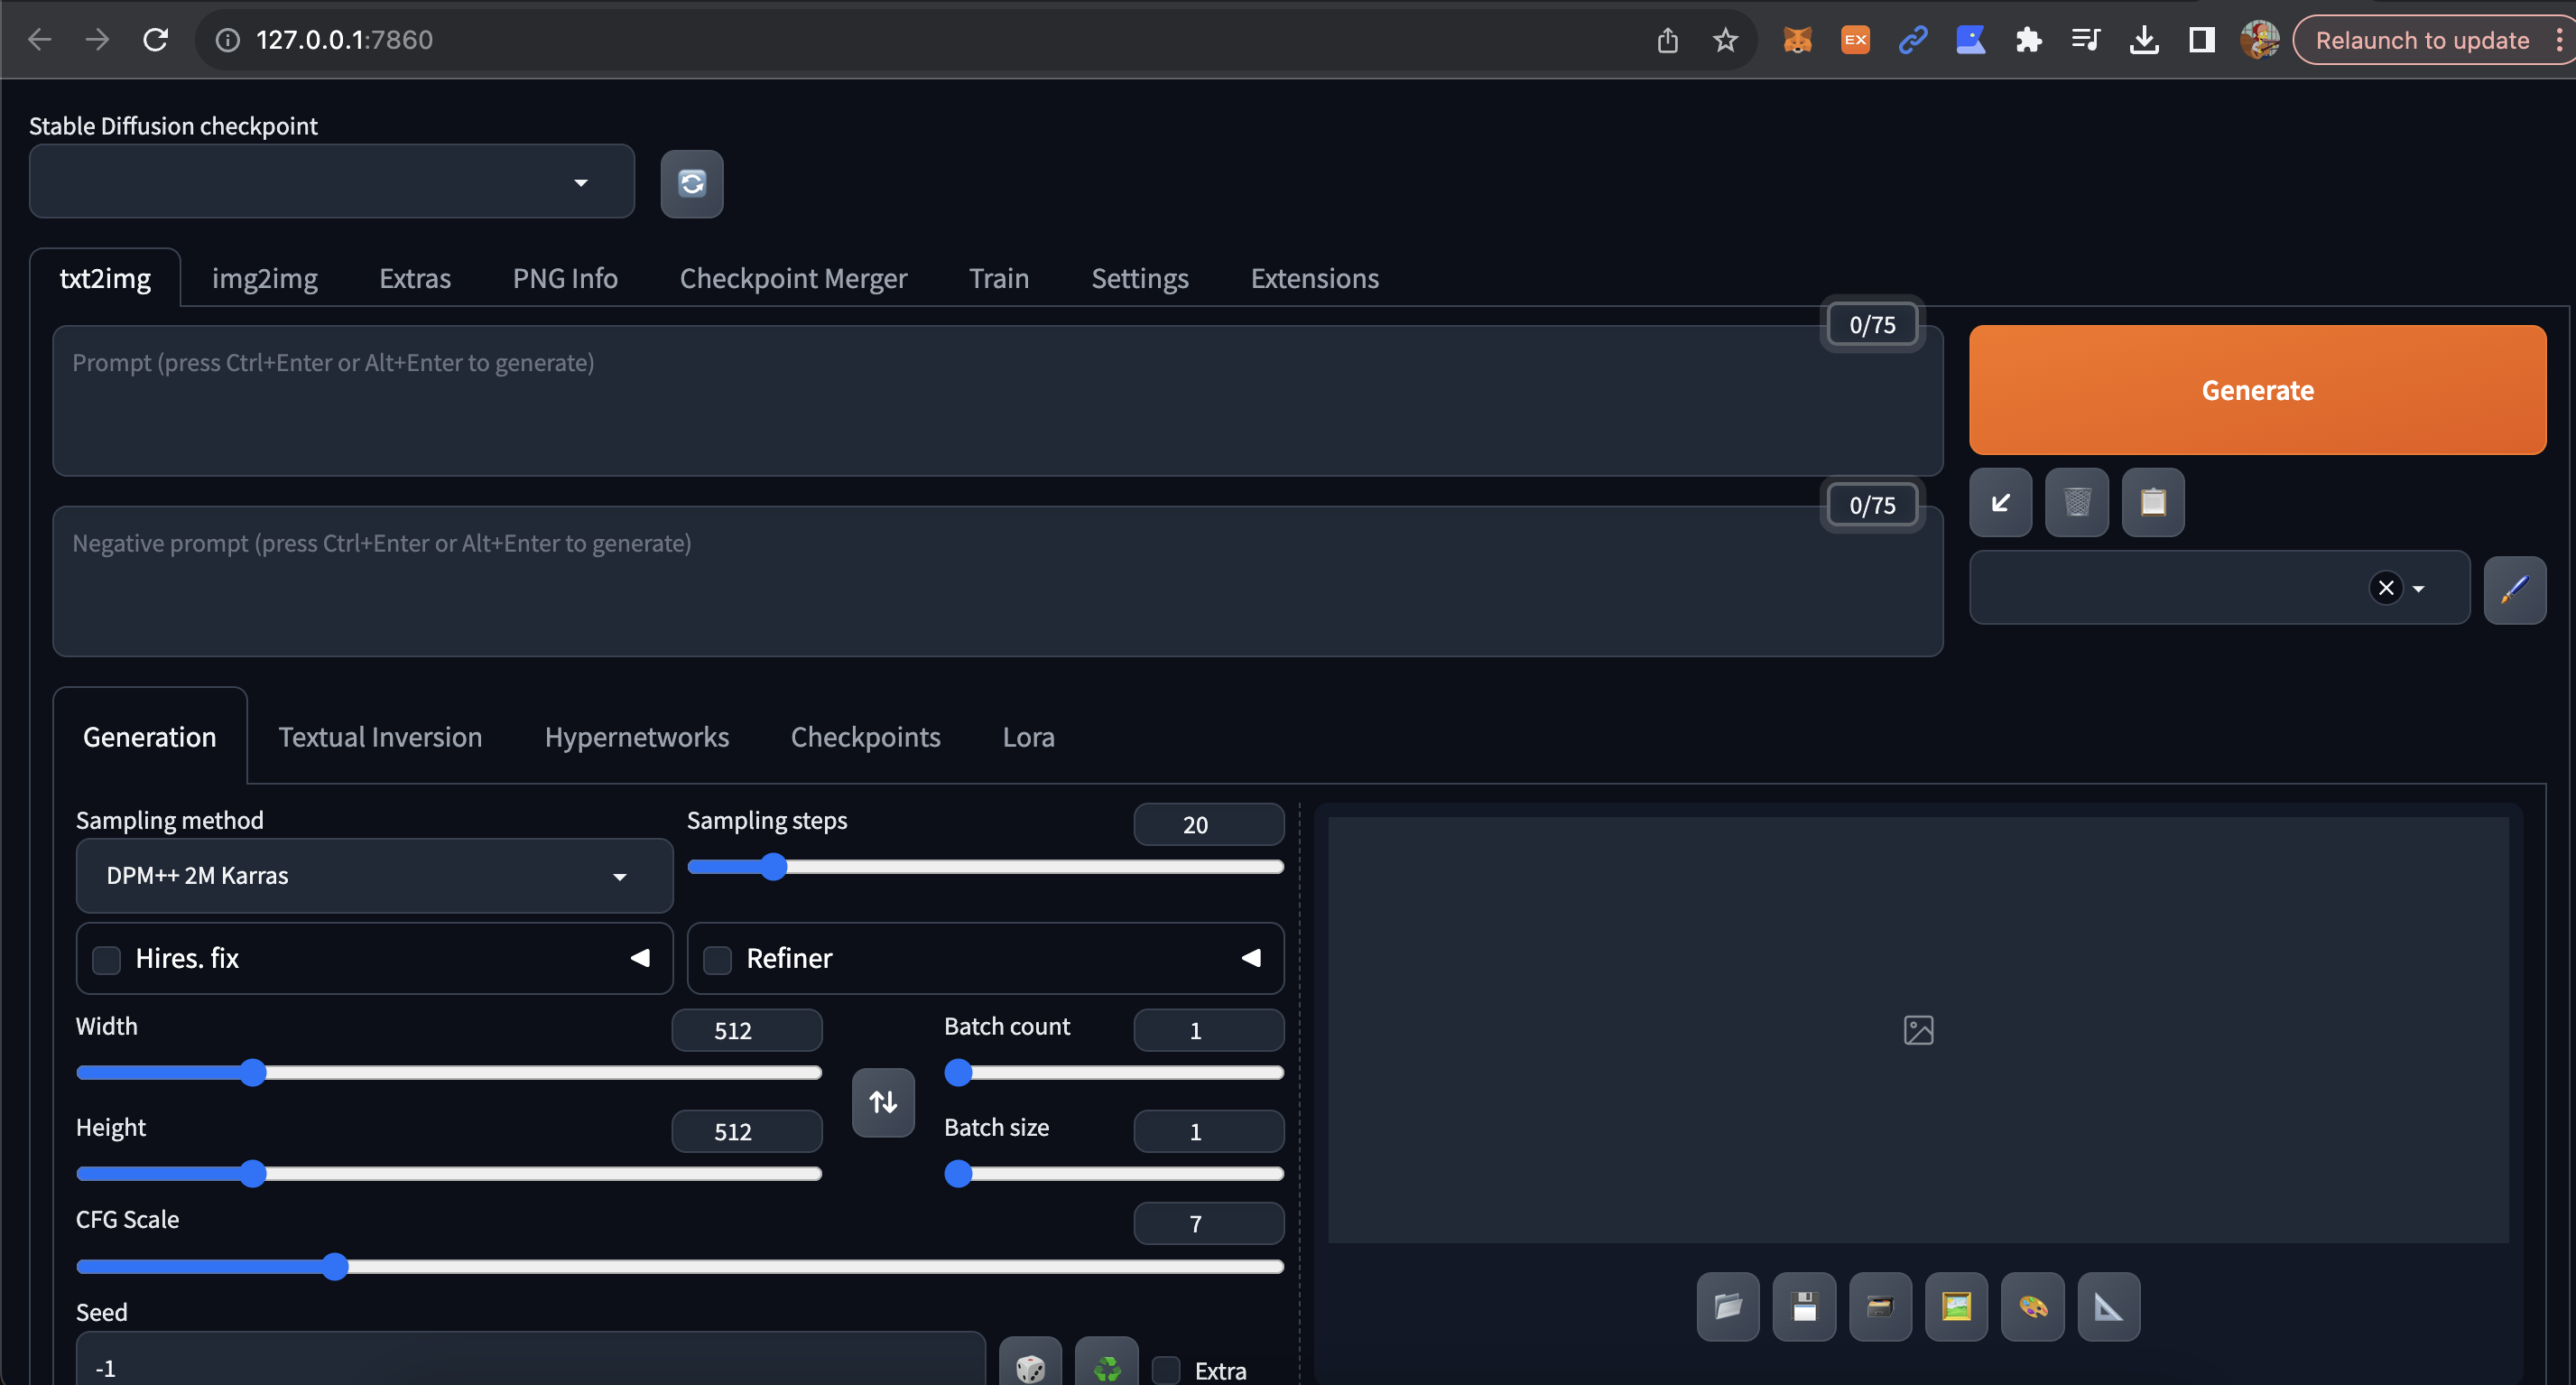Click the dice to randomize seed
Viewport: 2576px width, 1385px height.
(x=1030, y=1366)
